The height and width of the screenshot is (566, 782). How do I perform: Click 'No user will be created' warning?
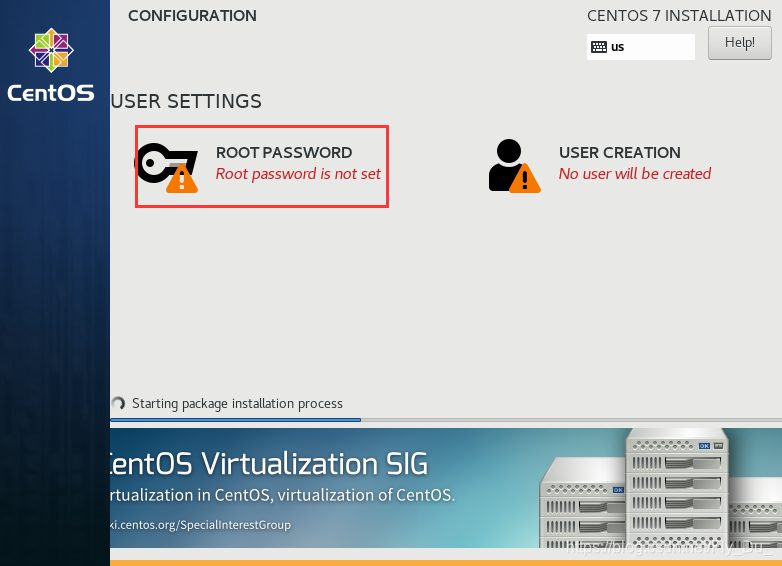coord(634,174)
